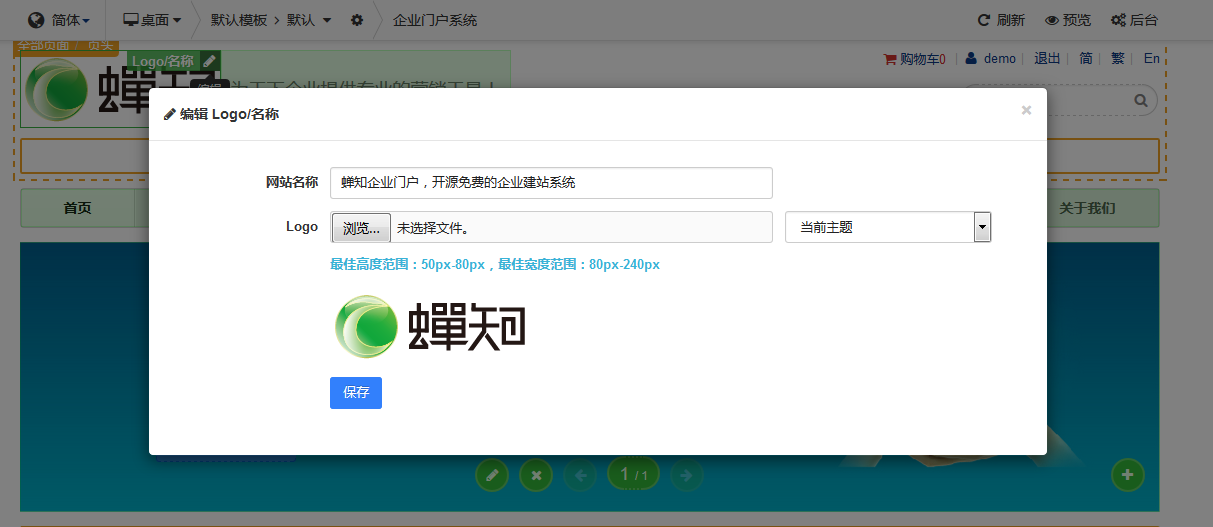The image size is (1213, 527).
Task: Switch to 简 simplified Chinese
Action: (x=1086, y=59)
